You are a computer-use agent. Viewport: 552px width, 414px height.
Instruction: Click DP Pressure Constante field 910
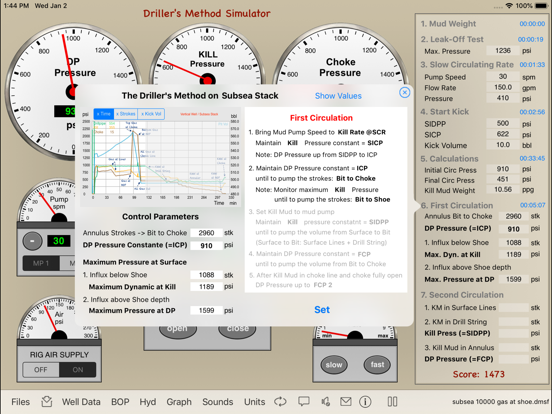[206, 245]
